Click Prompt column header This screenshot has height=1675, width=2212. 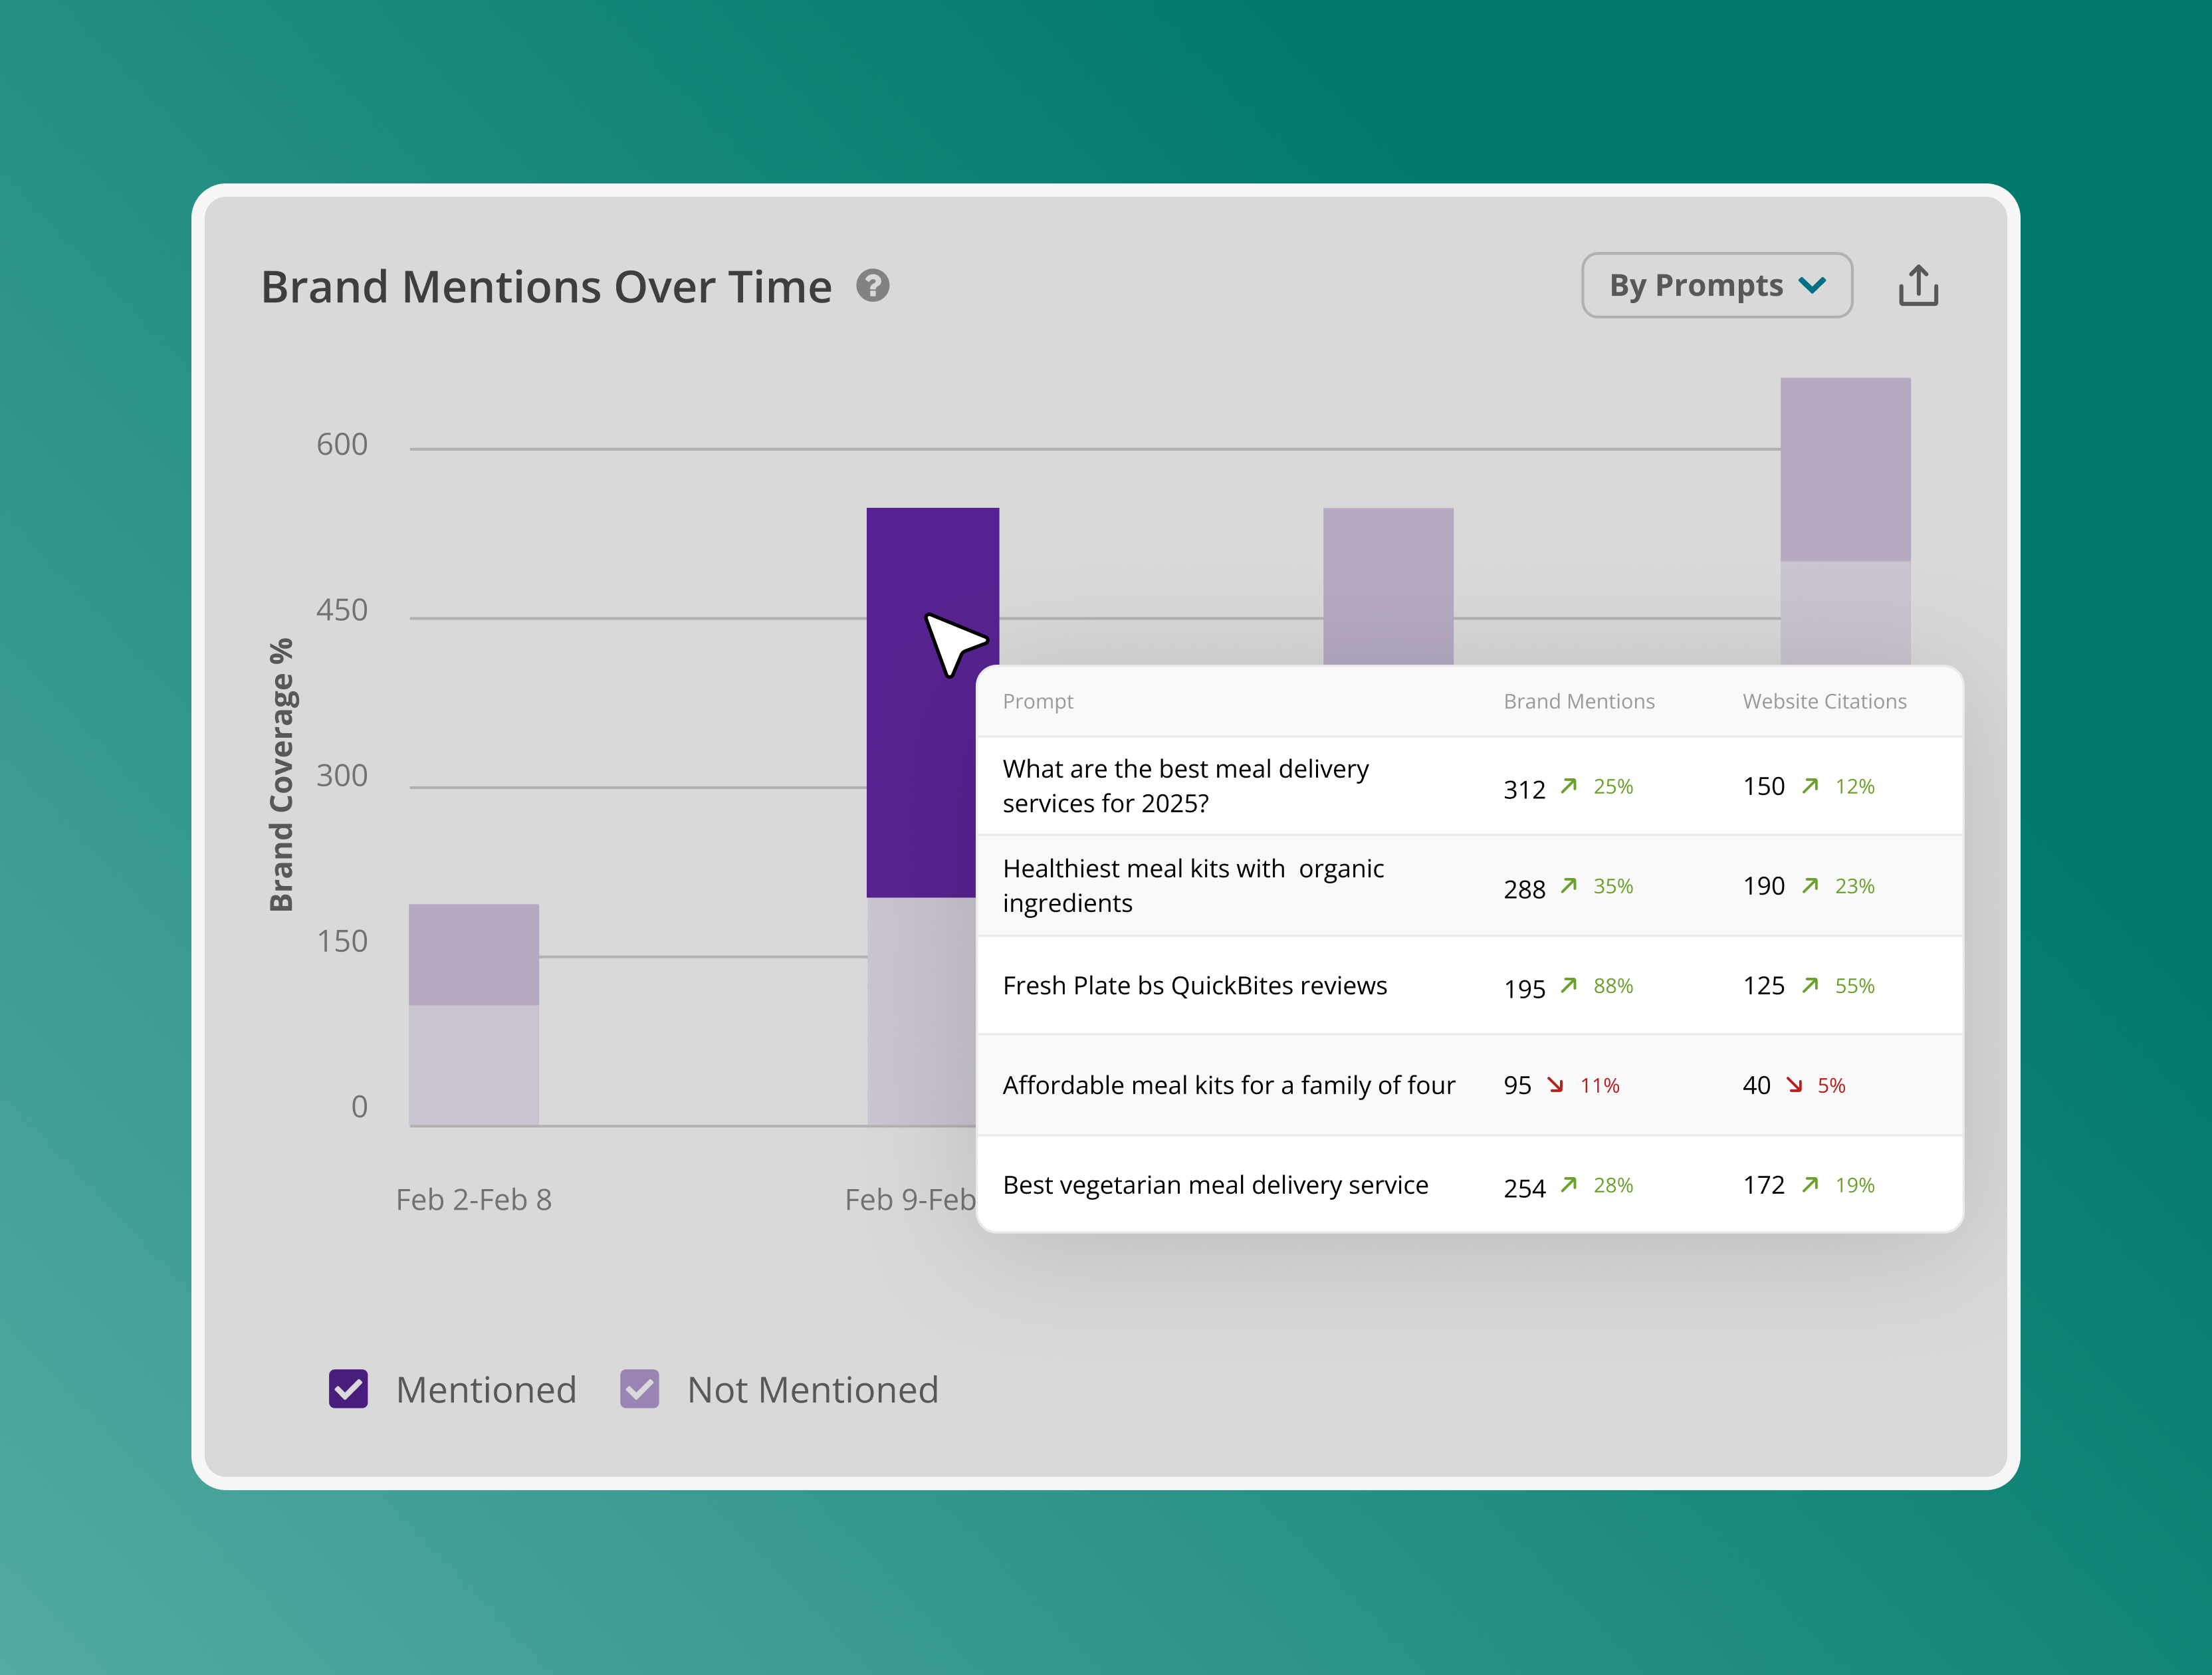1037,702
